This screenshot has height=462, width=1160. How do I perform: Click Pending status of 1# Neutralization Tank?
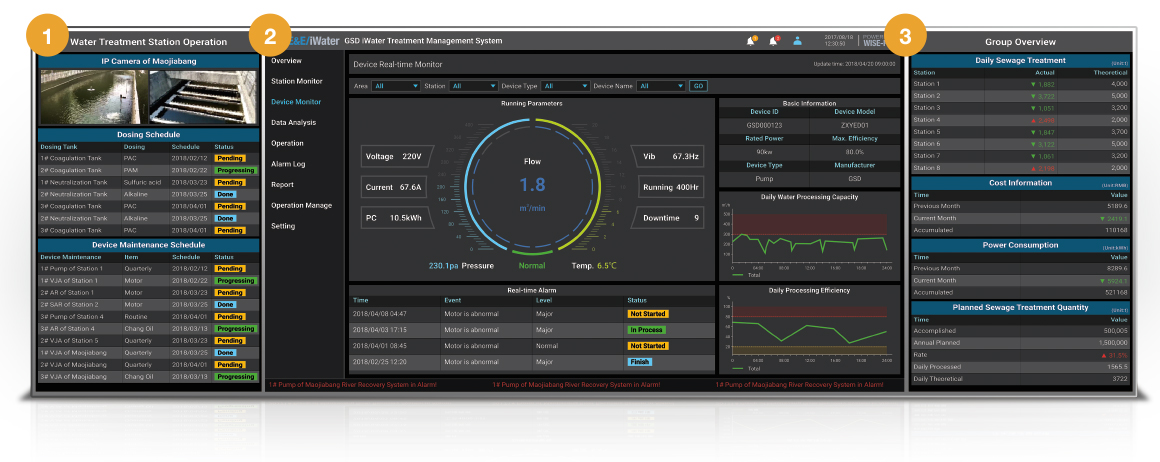pos(229,182)
